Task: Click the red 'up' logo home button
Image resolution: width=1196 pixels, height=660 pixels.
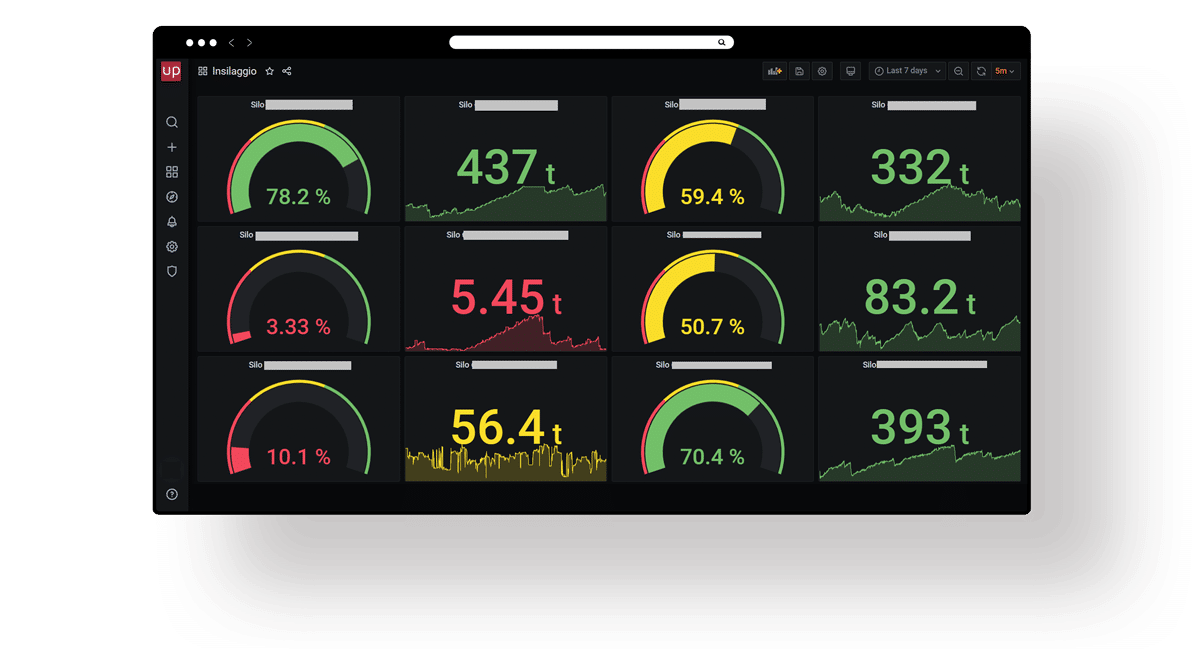Action: tap(171, 71)
